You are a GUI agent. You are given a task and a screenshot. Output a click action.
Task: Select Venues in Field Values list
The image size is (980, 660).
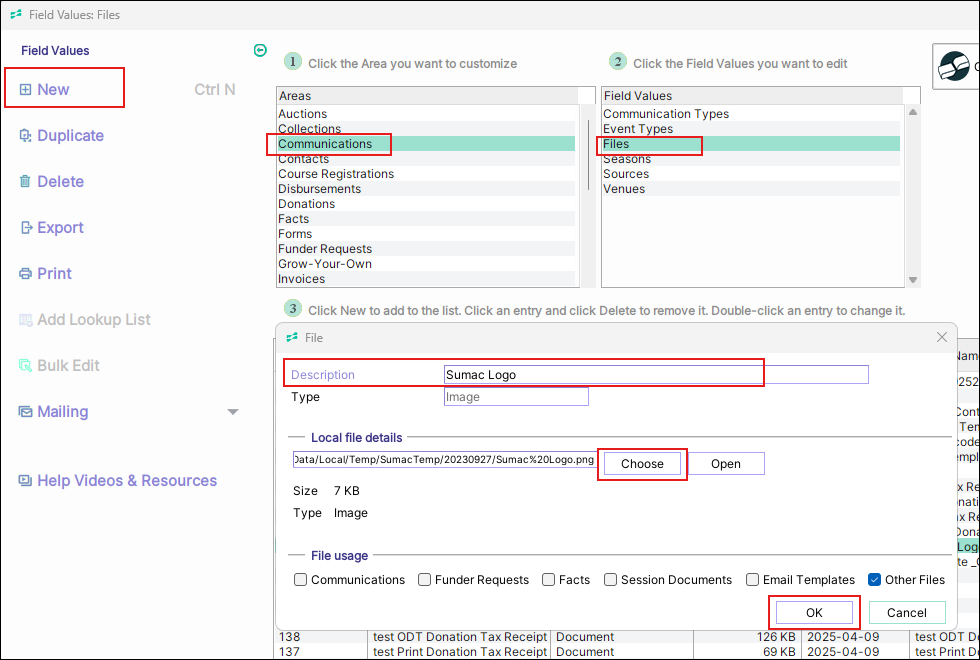pos(624,189)
